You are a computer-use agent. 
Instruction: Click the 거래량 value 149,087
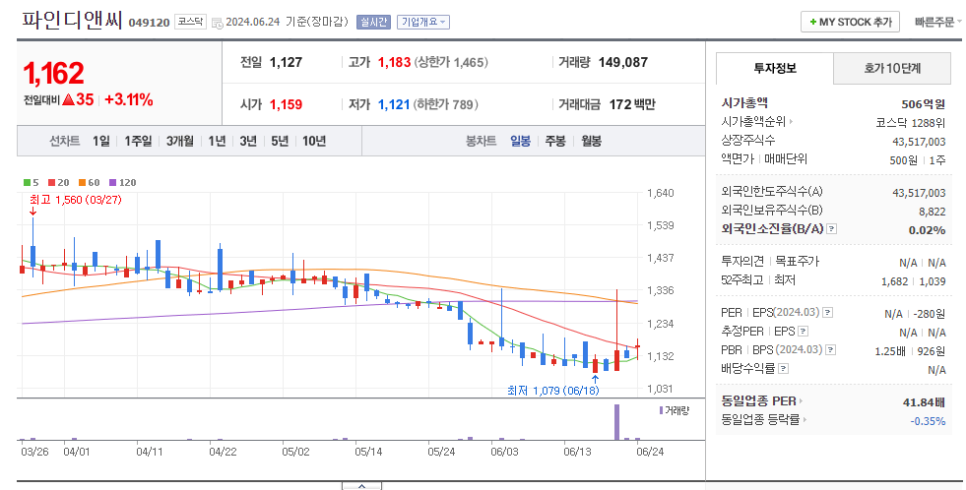click(623, 62)
